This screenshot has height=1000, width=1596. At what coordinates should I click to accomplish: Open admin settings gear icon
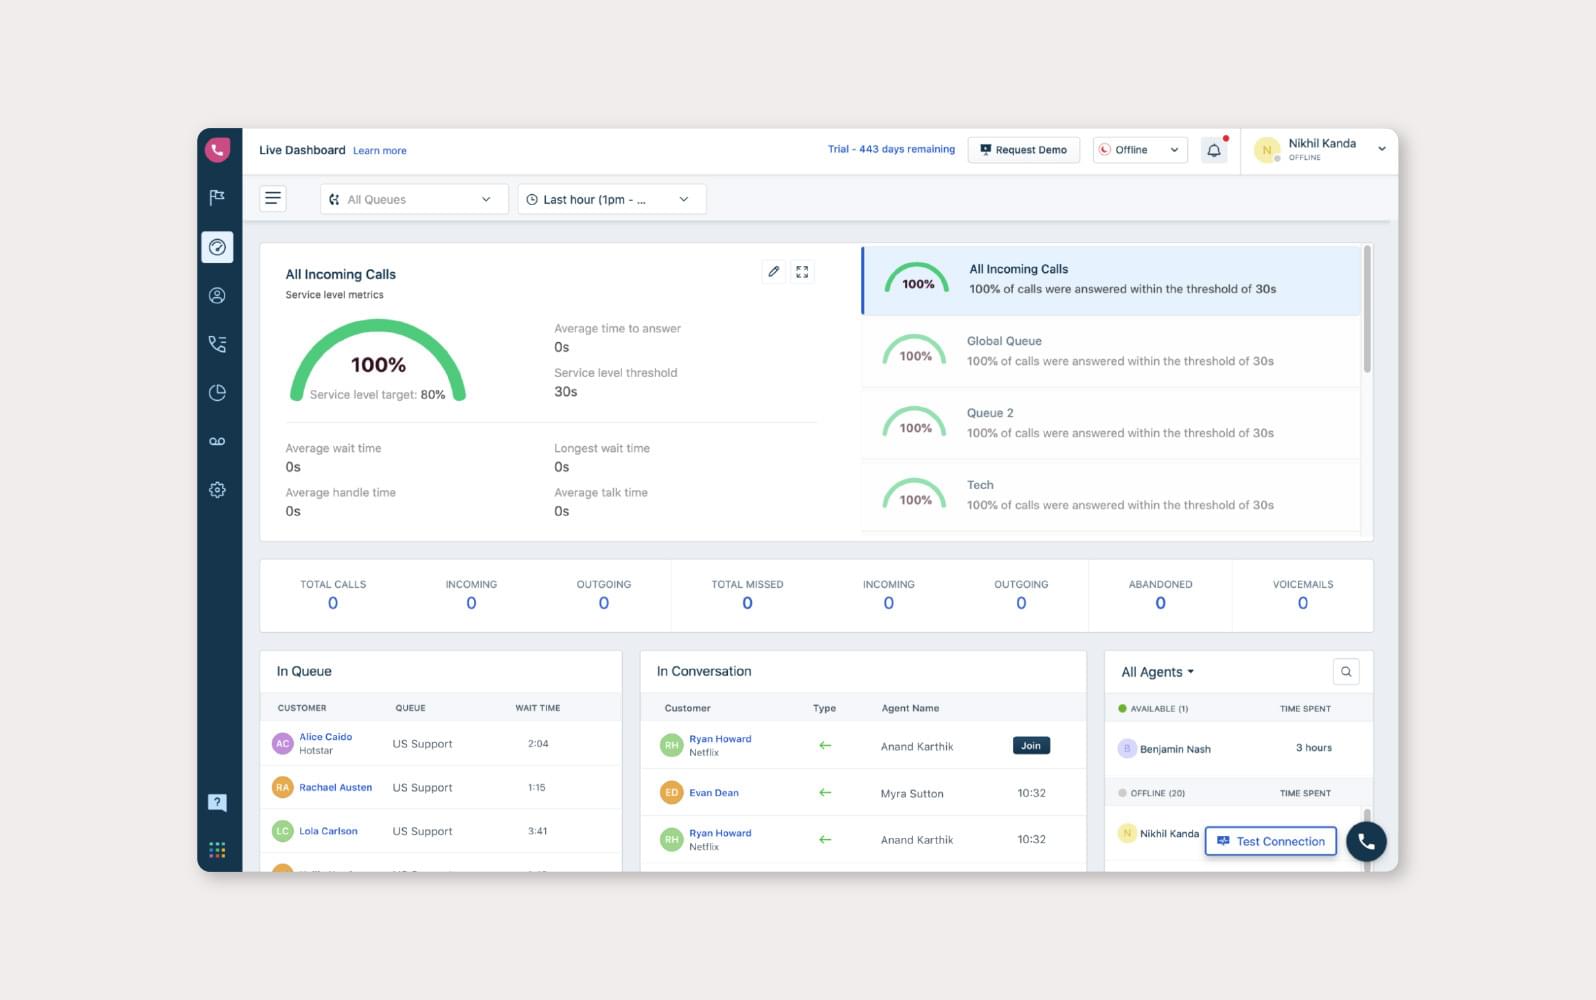point(217,490)
